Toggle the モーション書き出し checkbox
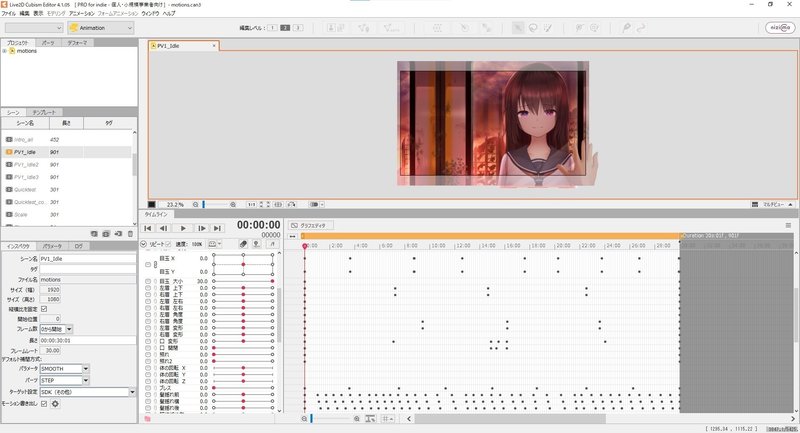Screen dimensions: 800x433 (44, 404)
